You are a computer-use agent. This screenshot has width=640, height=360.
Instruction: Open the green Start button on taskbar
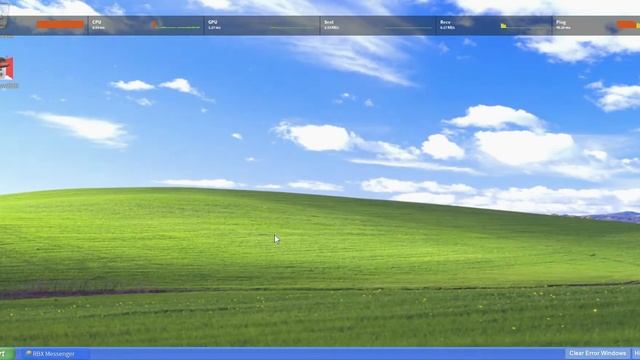pos(7,354)
